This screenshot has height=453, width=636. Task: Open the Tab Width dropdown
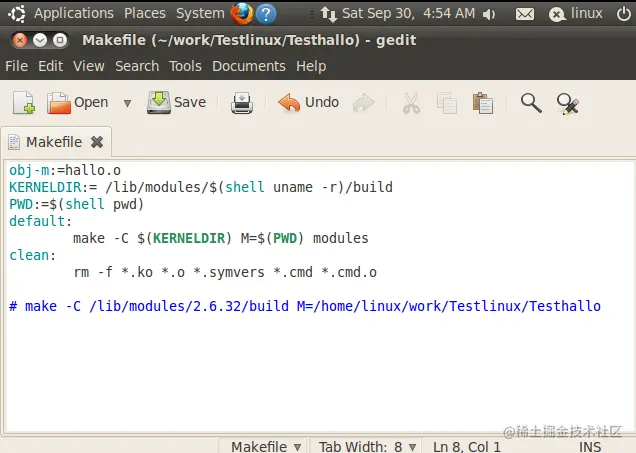click(367, 447)
